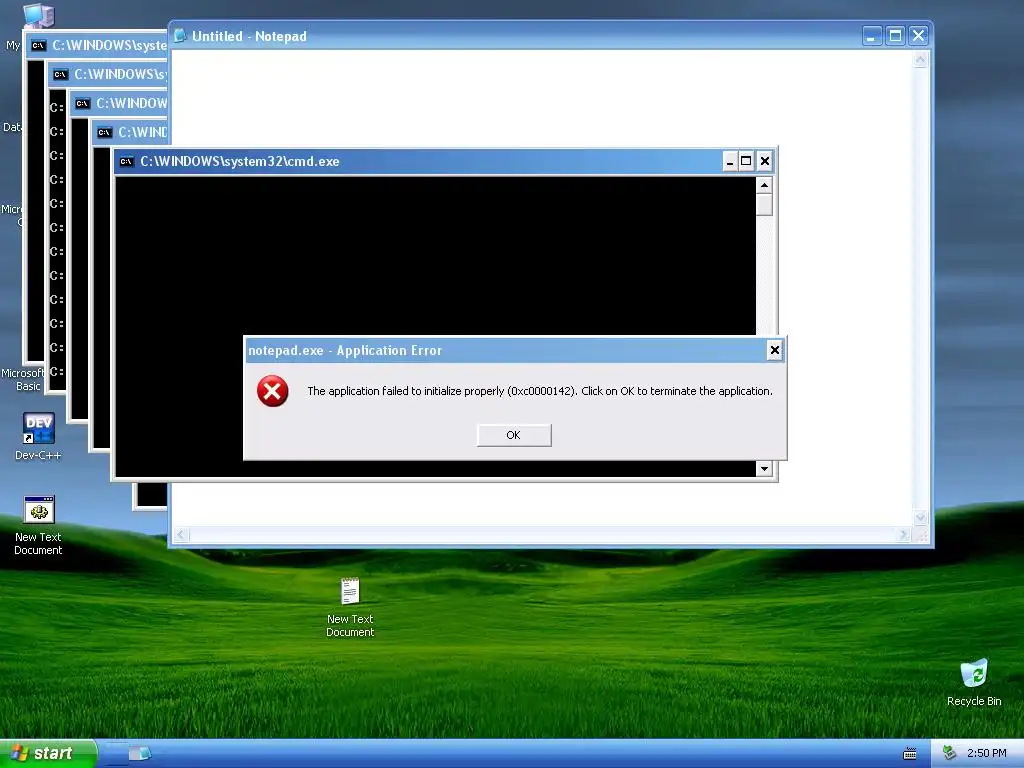The height and width of the screenshot is (768, 1024).
Task: Maximize the front cmd.exe window
Action: [x=746, y=161]
